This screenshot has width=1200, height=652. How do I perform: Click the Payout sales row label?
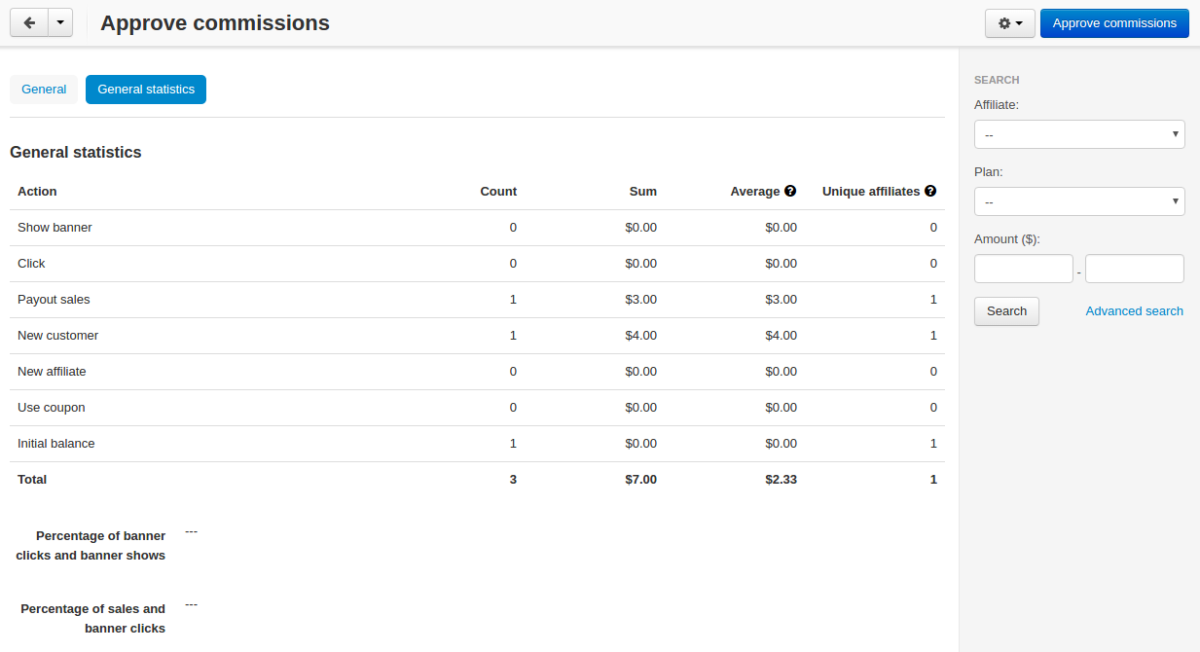(54, 299)
